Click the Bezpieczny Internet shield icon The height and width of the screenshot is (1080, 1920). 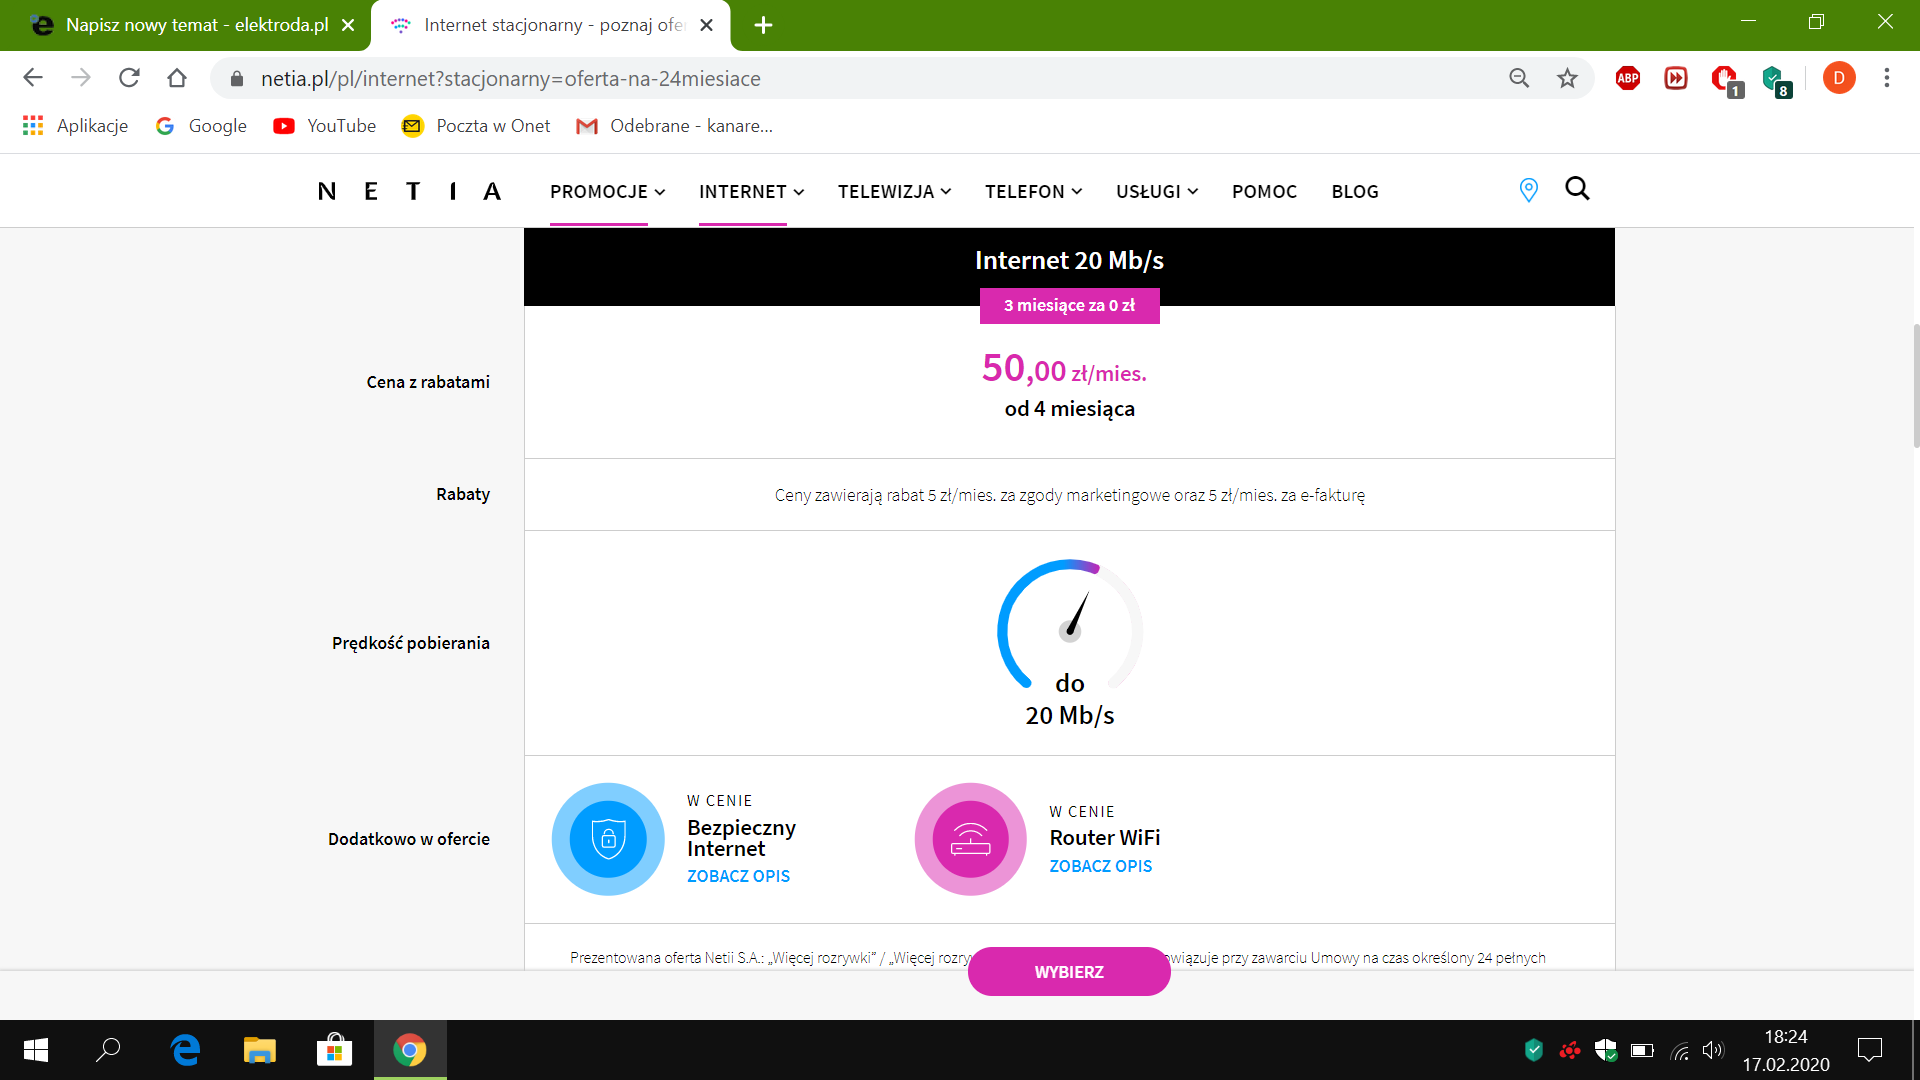(x=608, y=839)
